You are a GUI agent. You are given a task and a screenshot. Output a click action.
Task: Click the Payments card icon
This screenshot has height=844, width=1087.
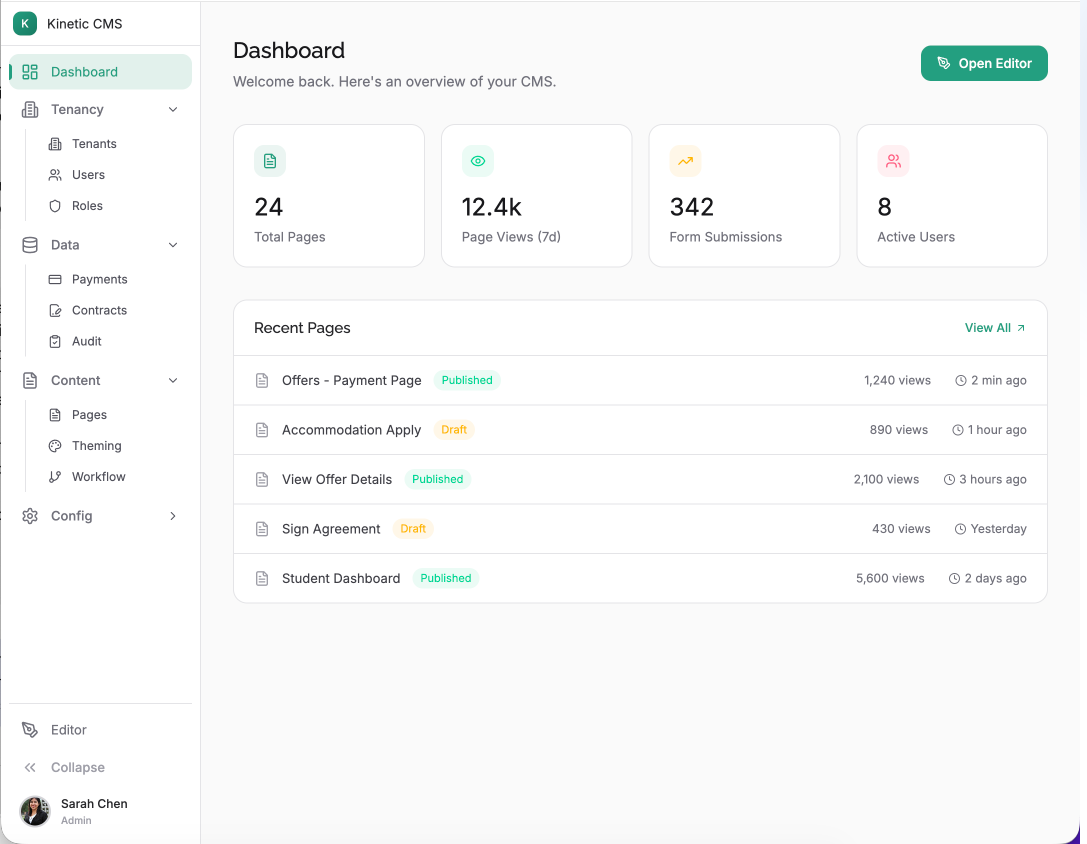coord(55,279)
